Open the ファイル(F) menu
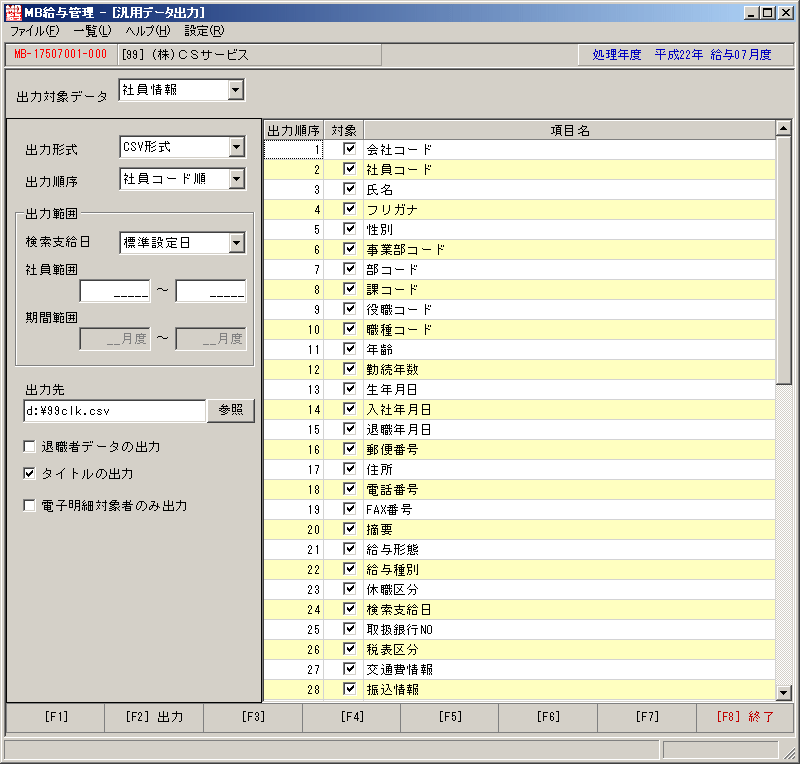The width and height of the screenshot is (800, 764). click(x=35, y=31)
